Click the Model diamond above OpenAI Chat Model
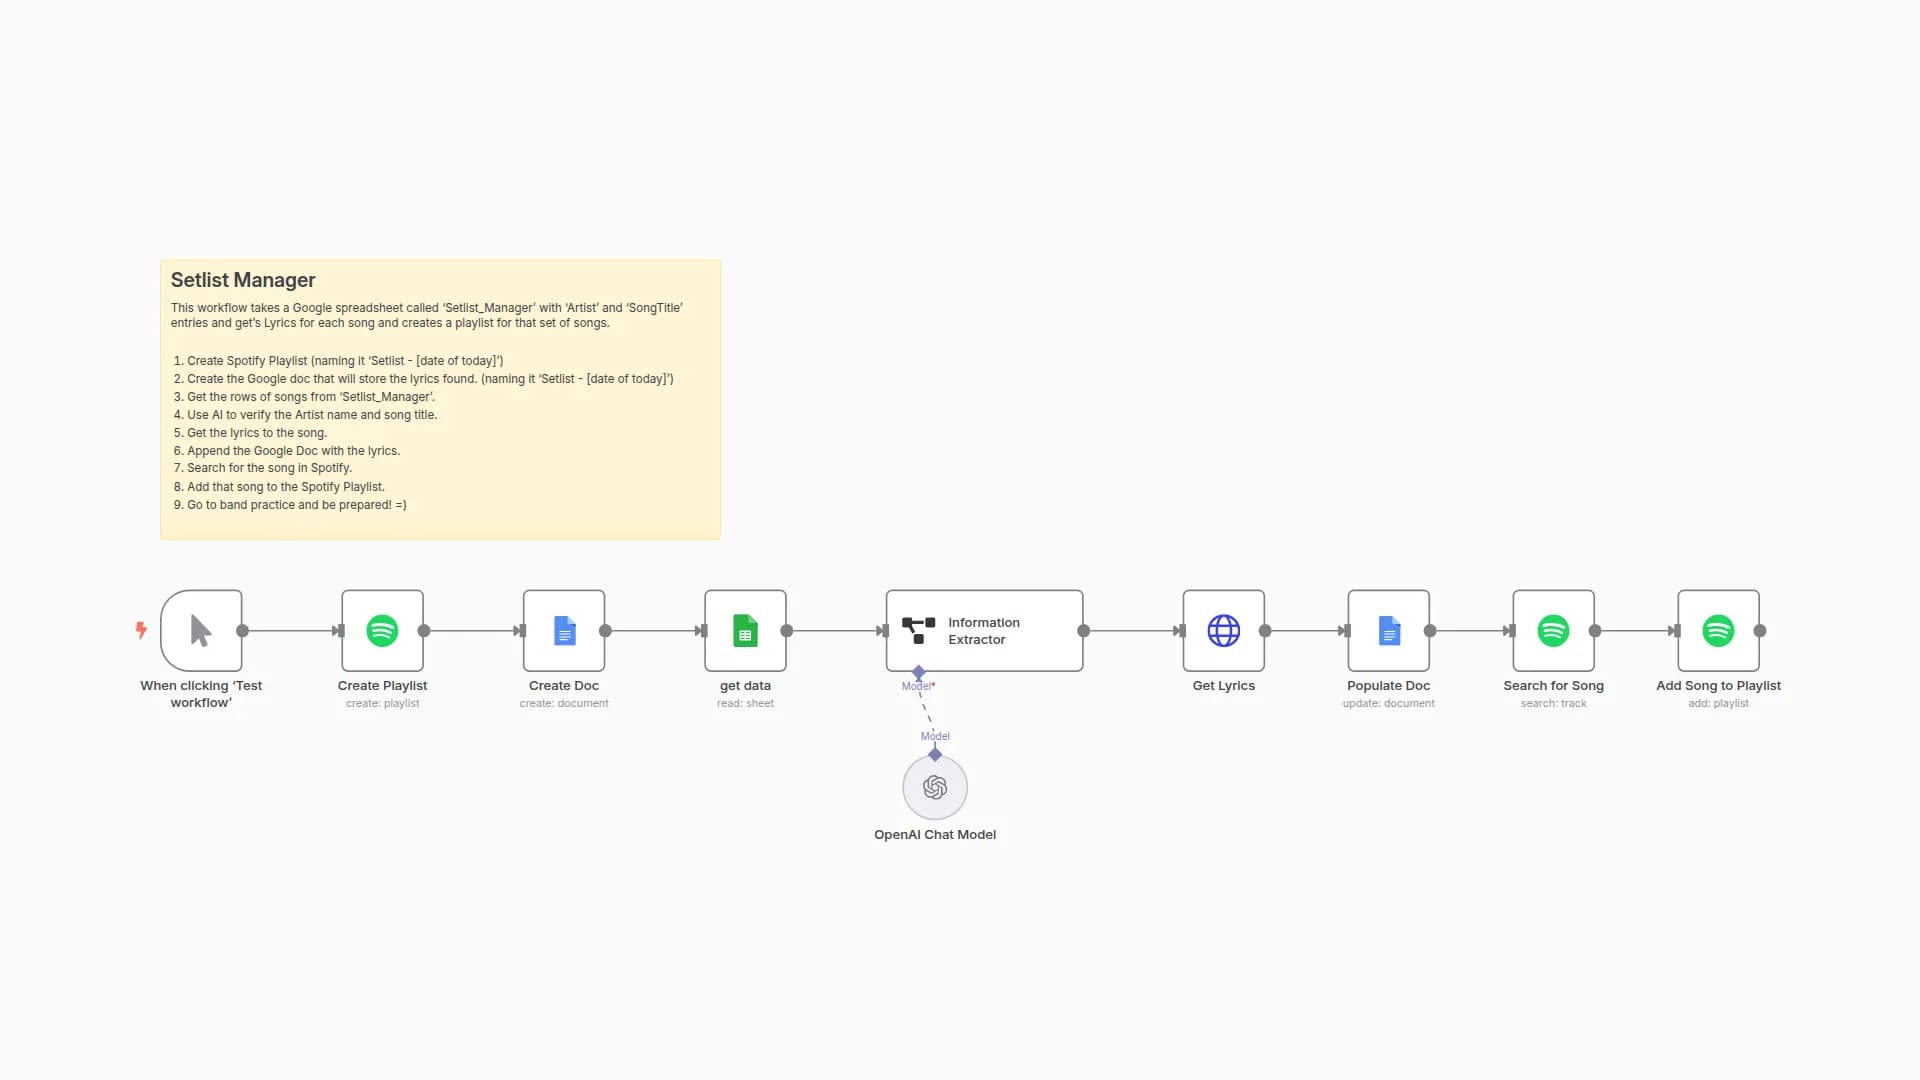Viewport: 1920px width, 1080px height. click(x=935, y=754)
